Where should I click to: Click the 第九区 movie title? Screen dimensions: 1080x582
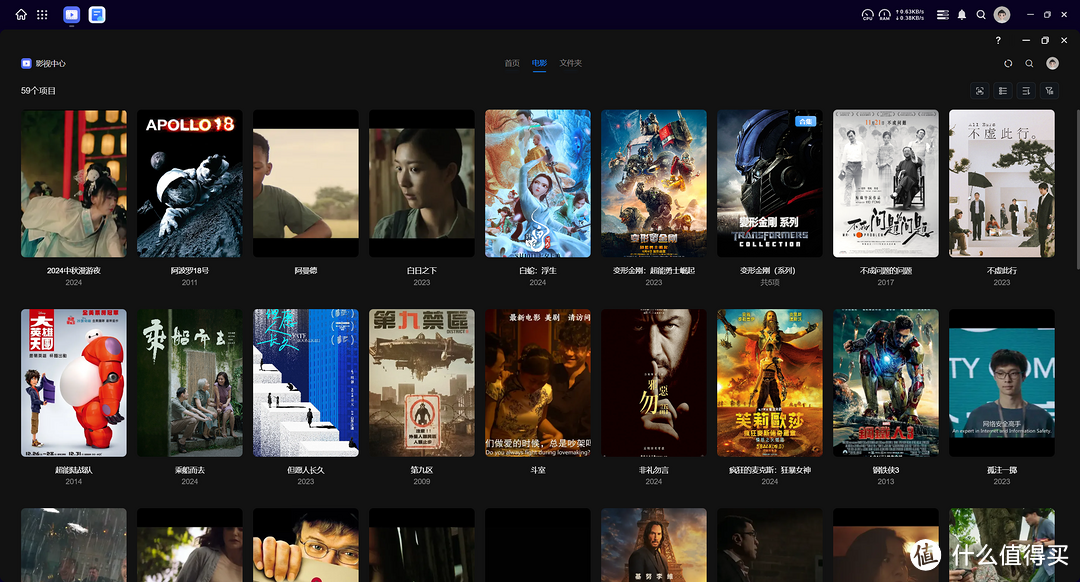pos(421,469)
